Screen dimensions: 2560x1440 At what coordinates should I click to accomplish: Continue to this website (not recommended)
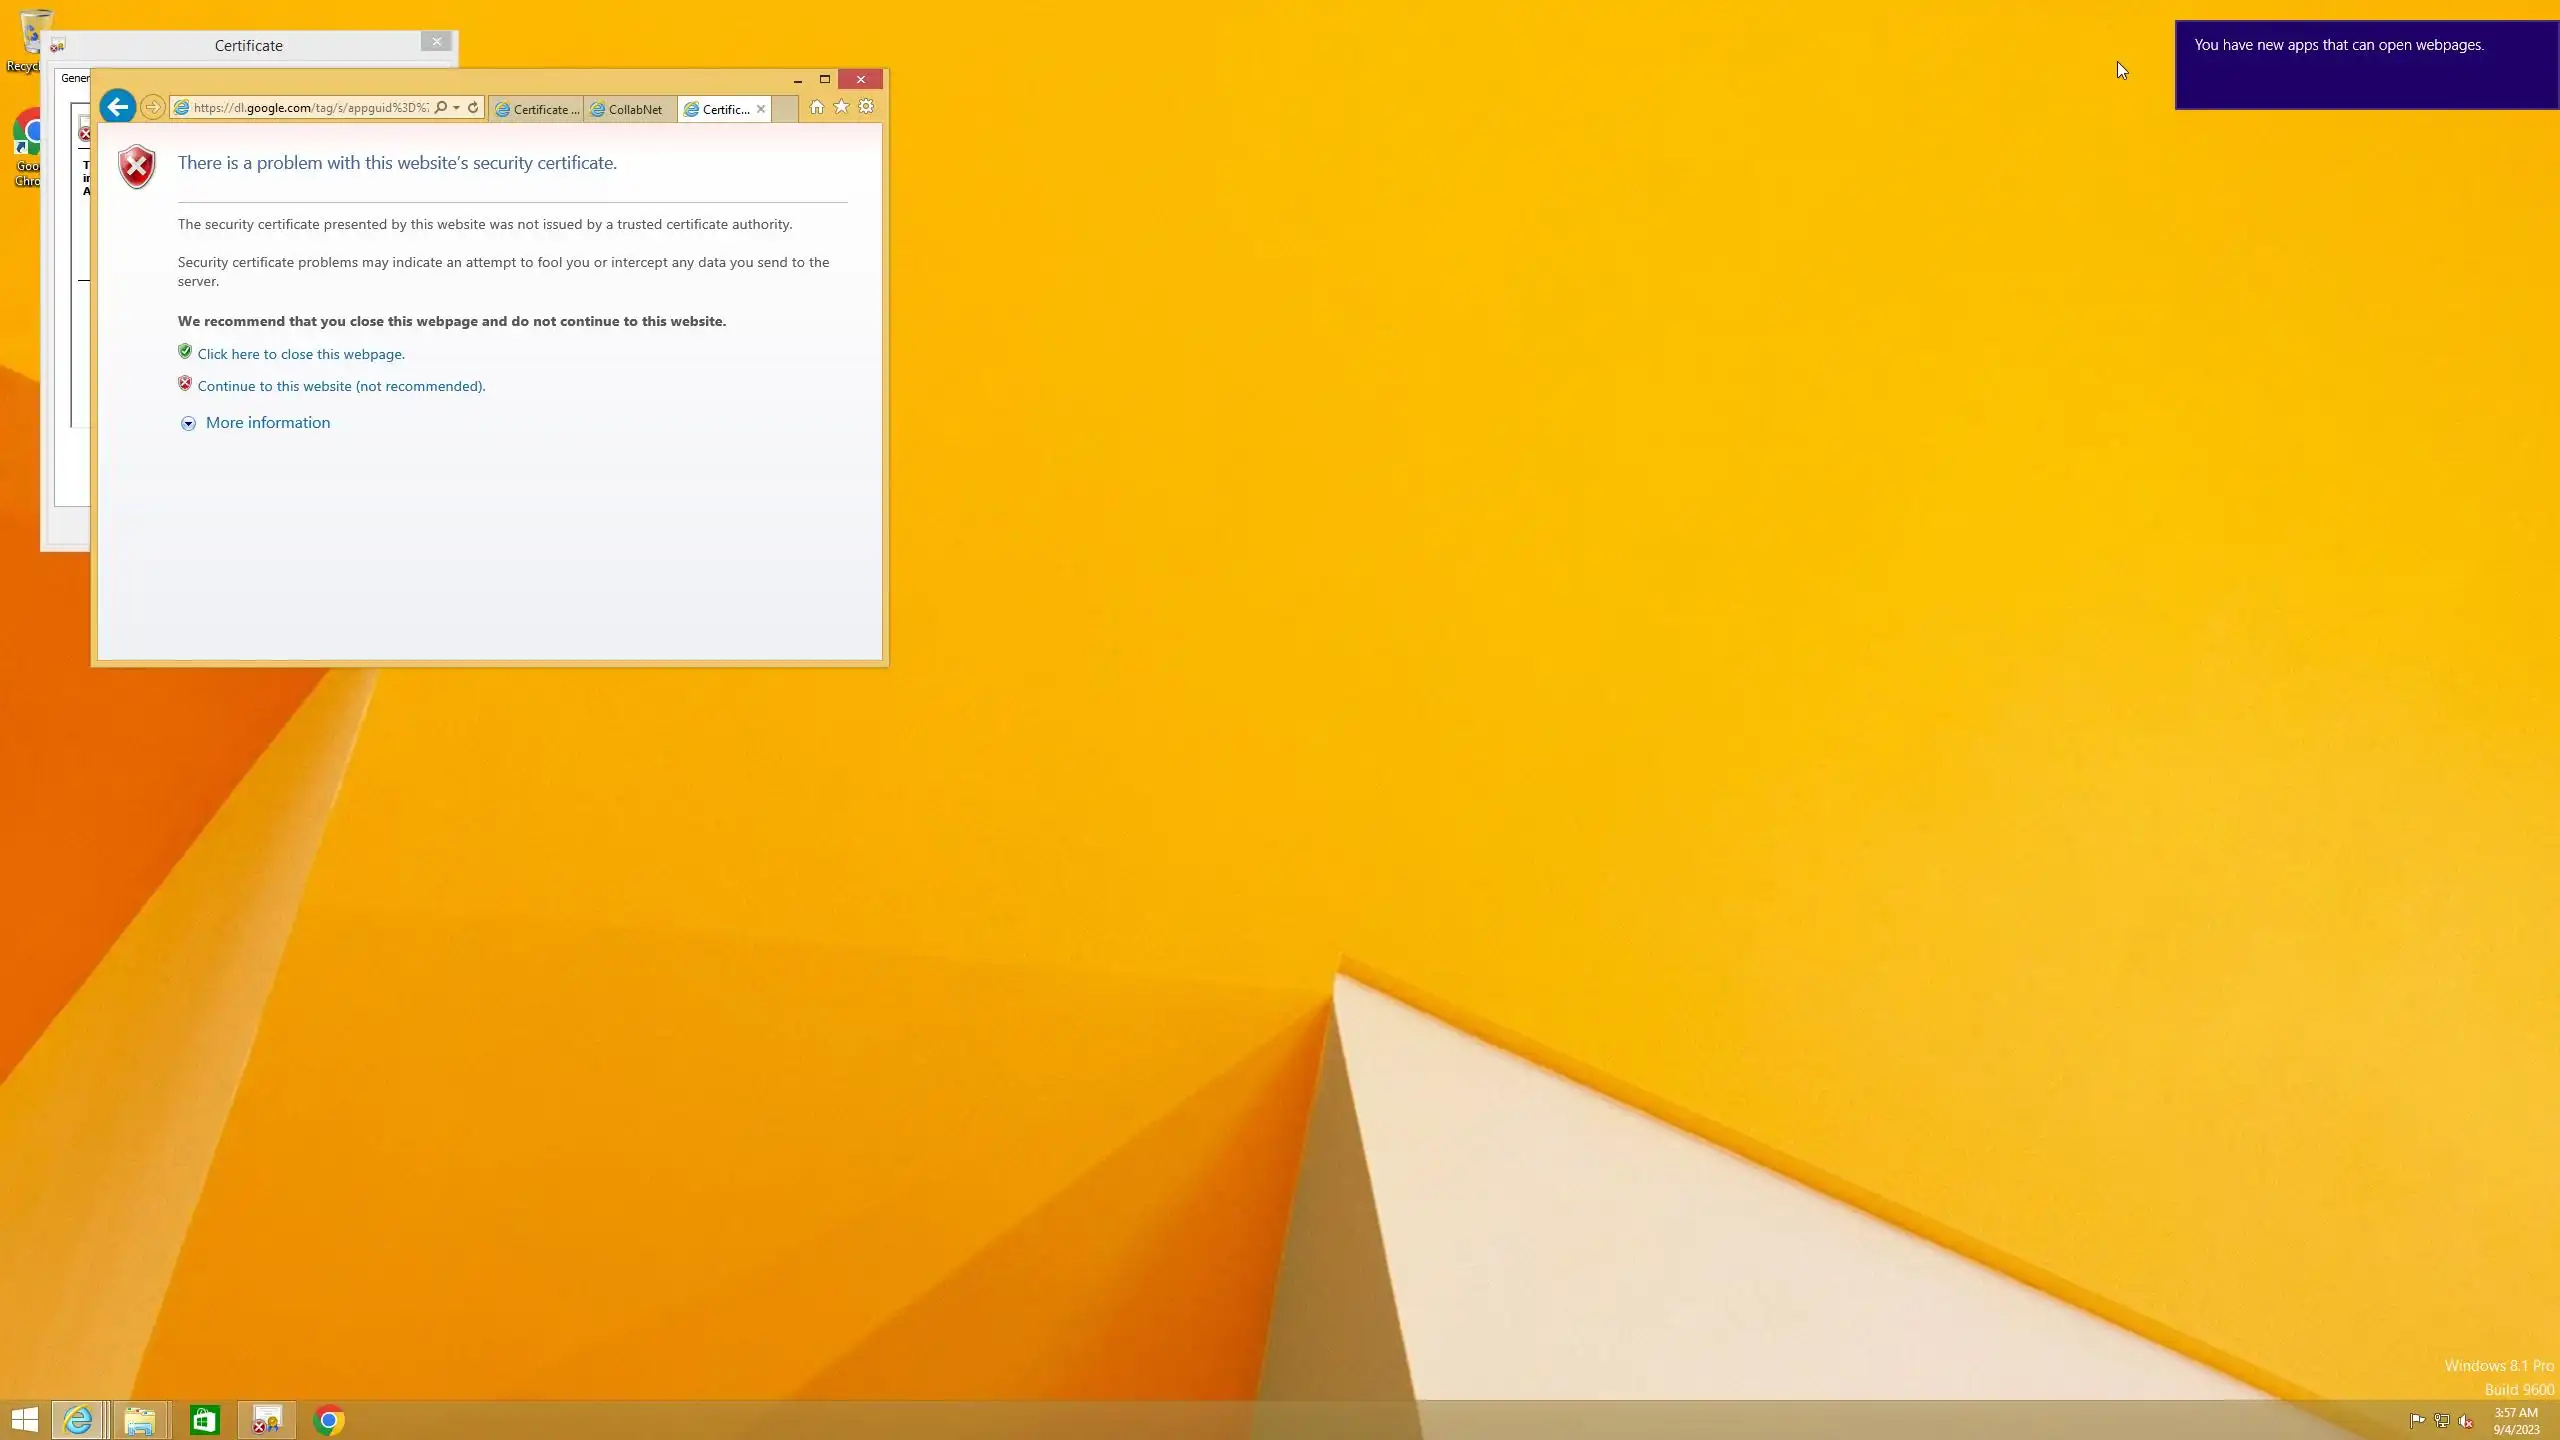341,386
